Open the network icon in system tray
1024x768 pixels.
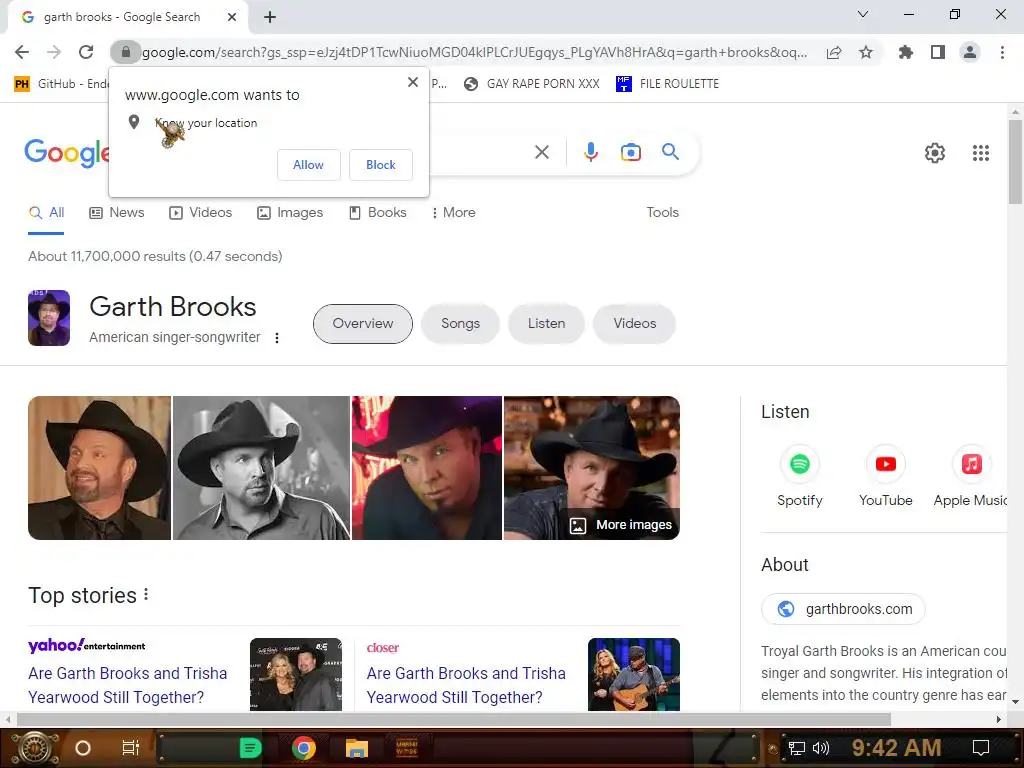coord(797,748)
